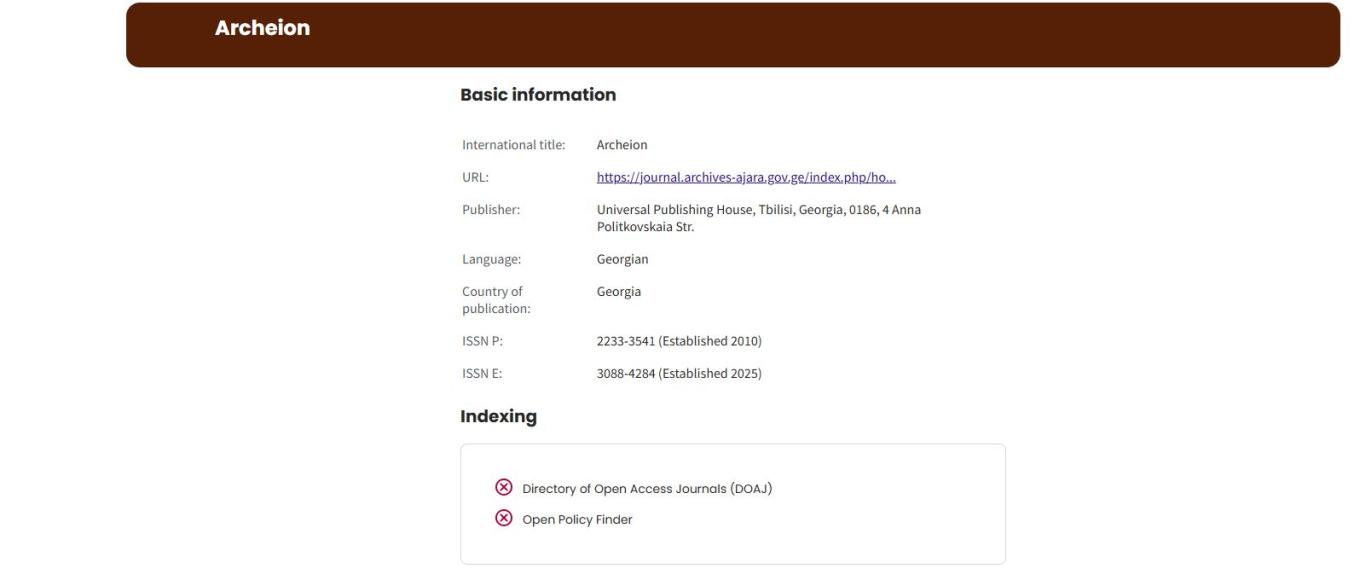Click the ISSN E field label
The width and height of the screenshot is (1360, 580).
click(x=482, y=374)
